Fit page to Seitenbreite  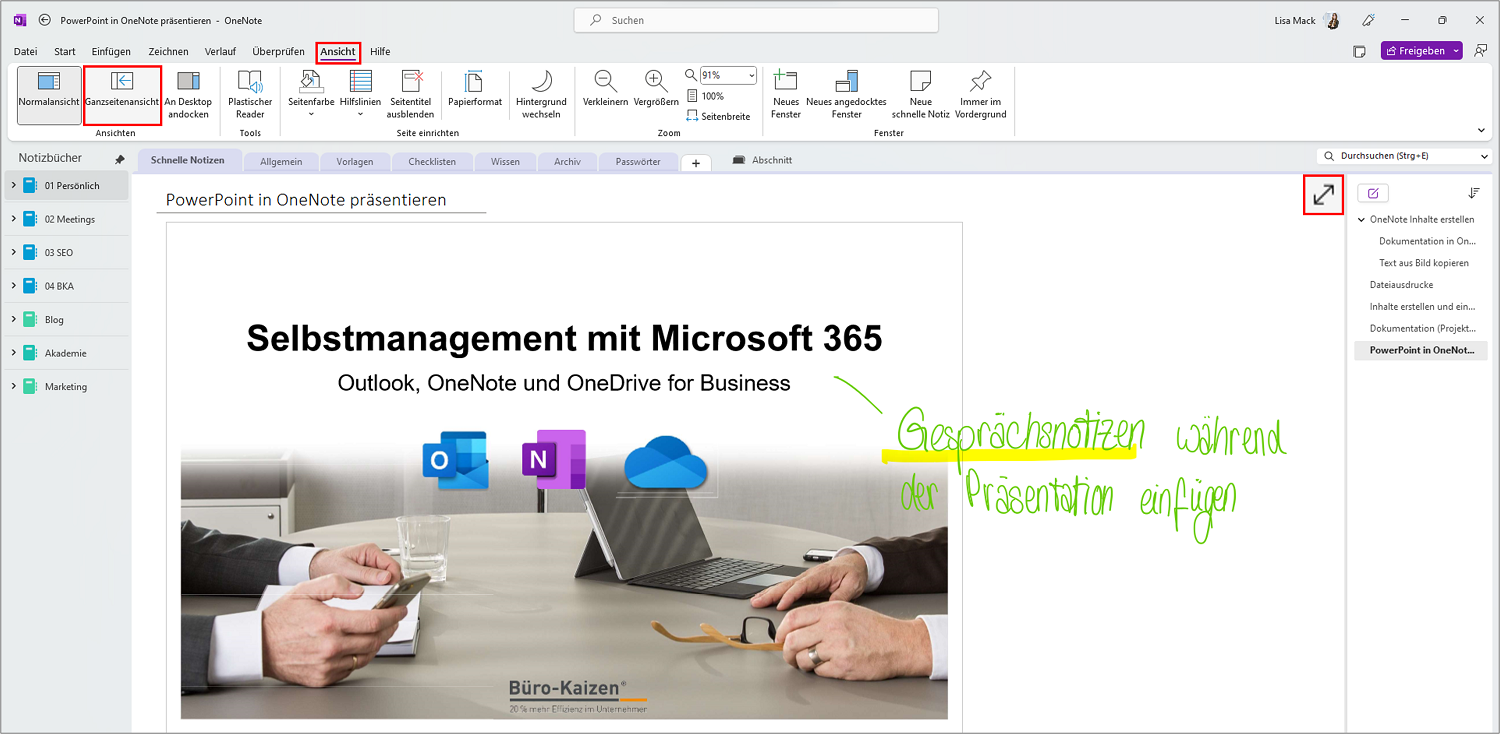(718, 116)
